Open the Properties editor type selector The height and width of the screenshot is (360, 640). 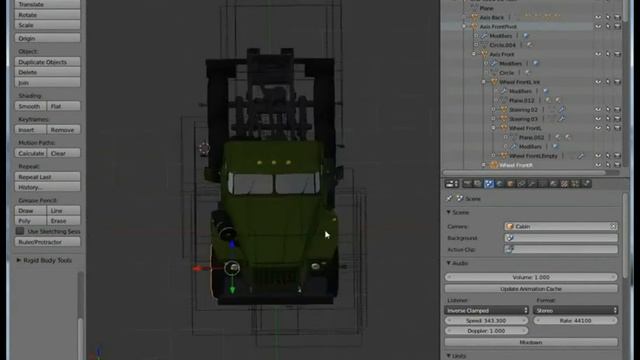(452, 184)
